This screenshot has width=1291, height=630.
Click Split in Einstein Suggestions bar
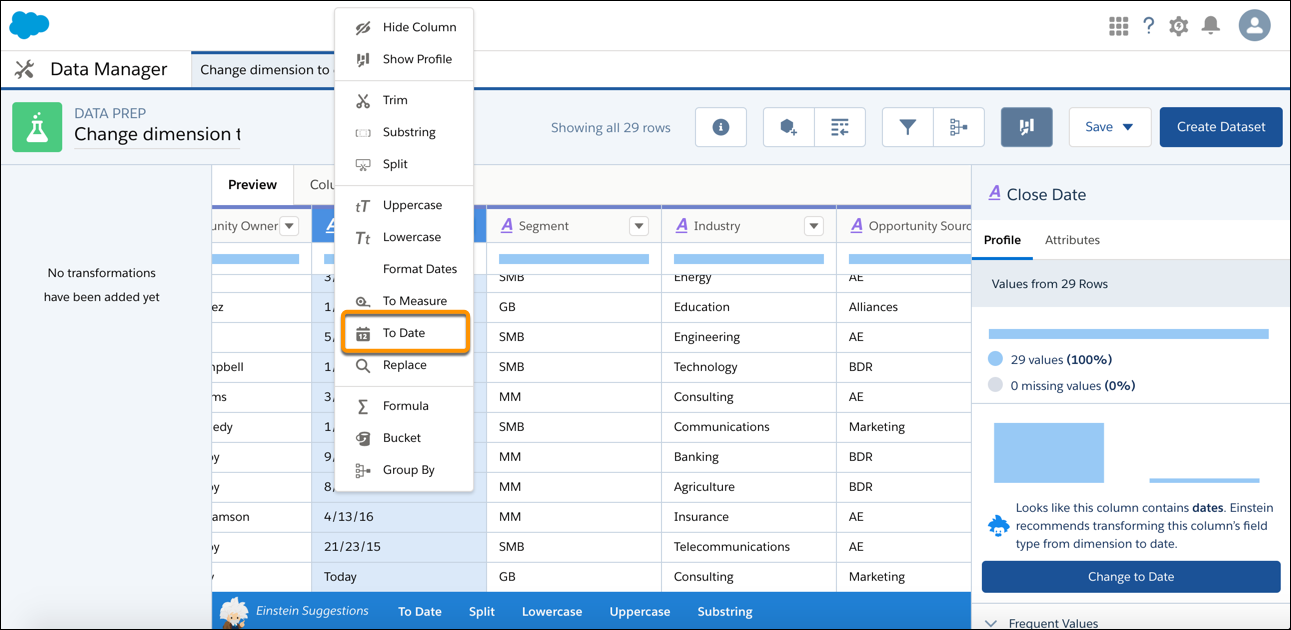[x=482, y=612]
